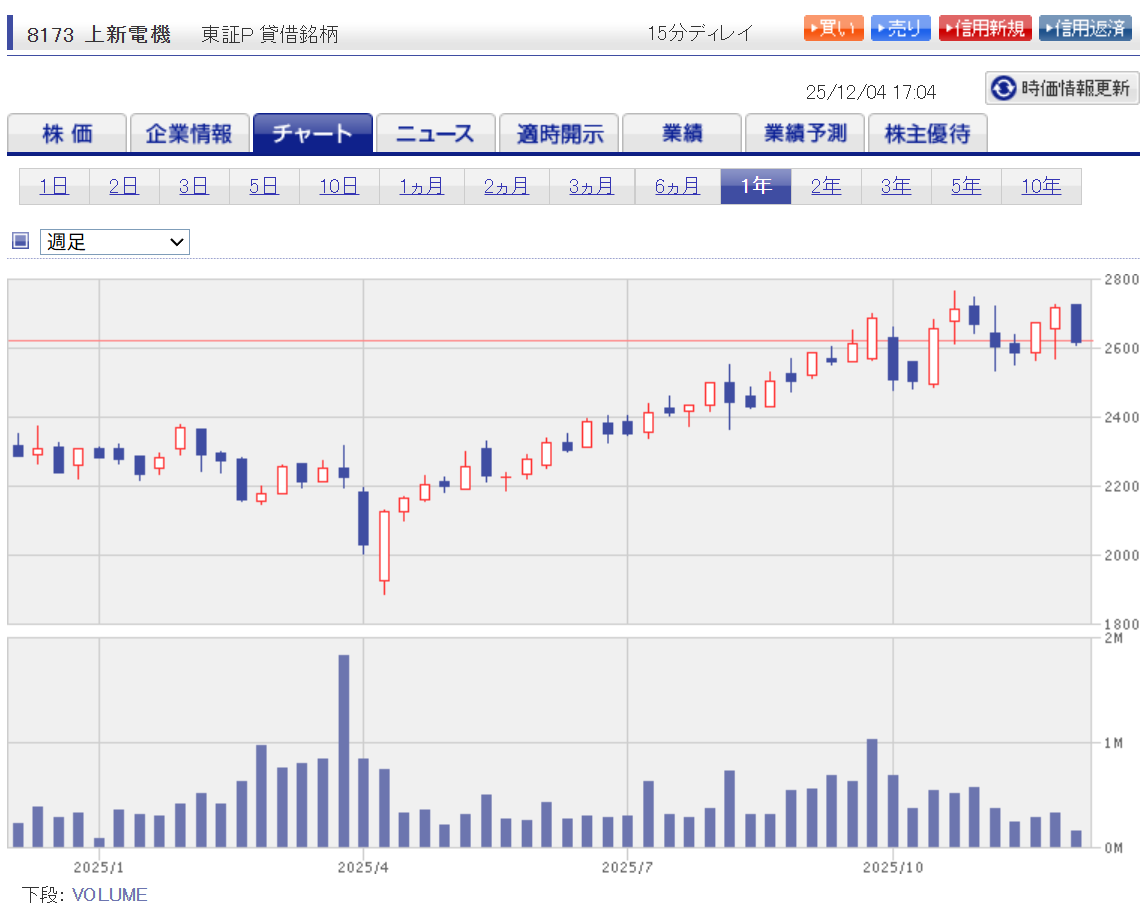Expand the 週足 chart interval dropdown
Screen dimensions: 1148x913
pos(114,242)
